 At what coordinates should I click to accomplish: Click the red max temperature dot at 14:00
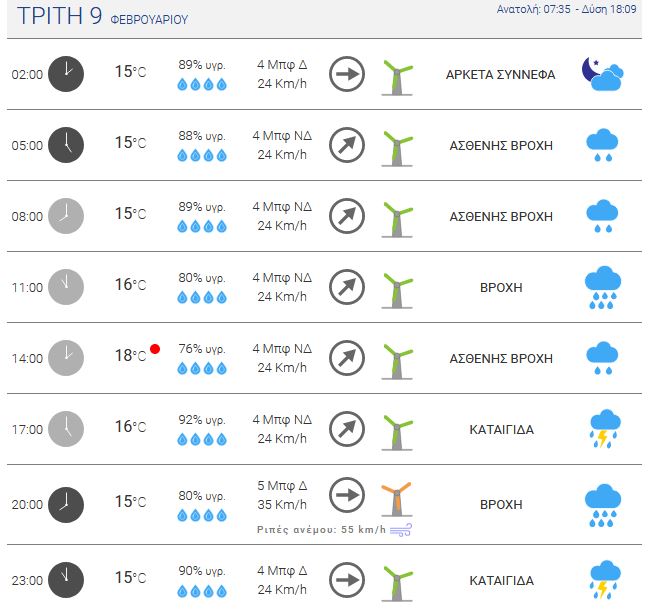click(x=155, y=349)
